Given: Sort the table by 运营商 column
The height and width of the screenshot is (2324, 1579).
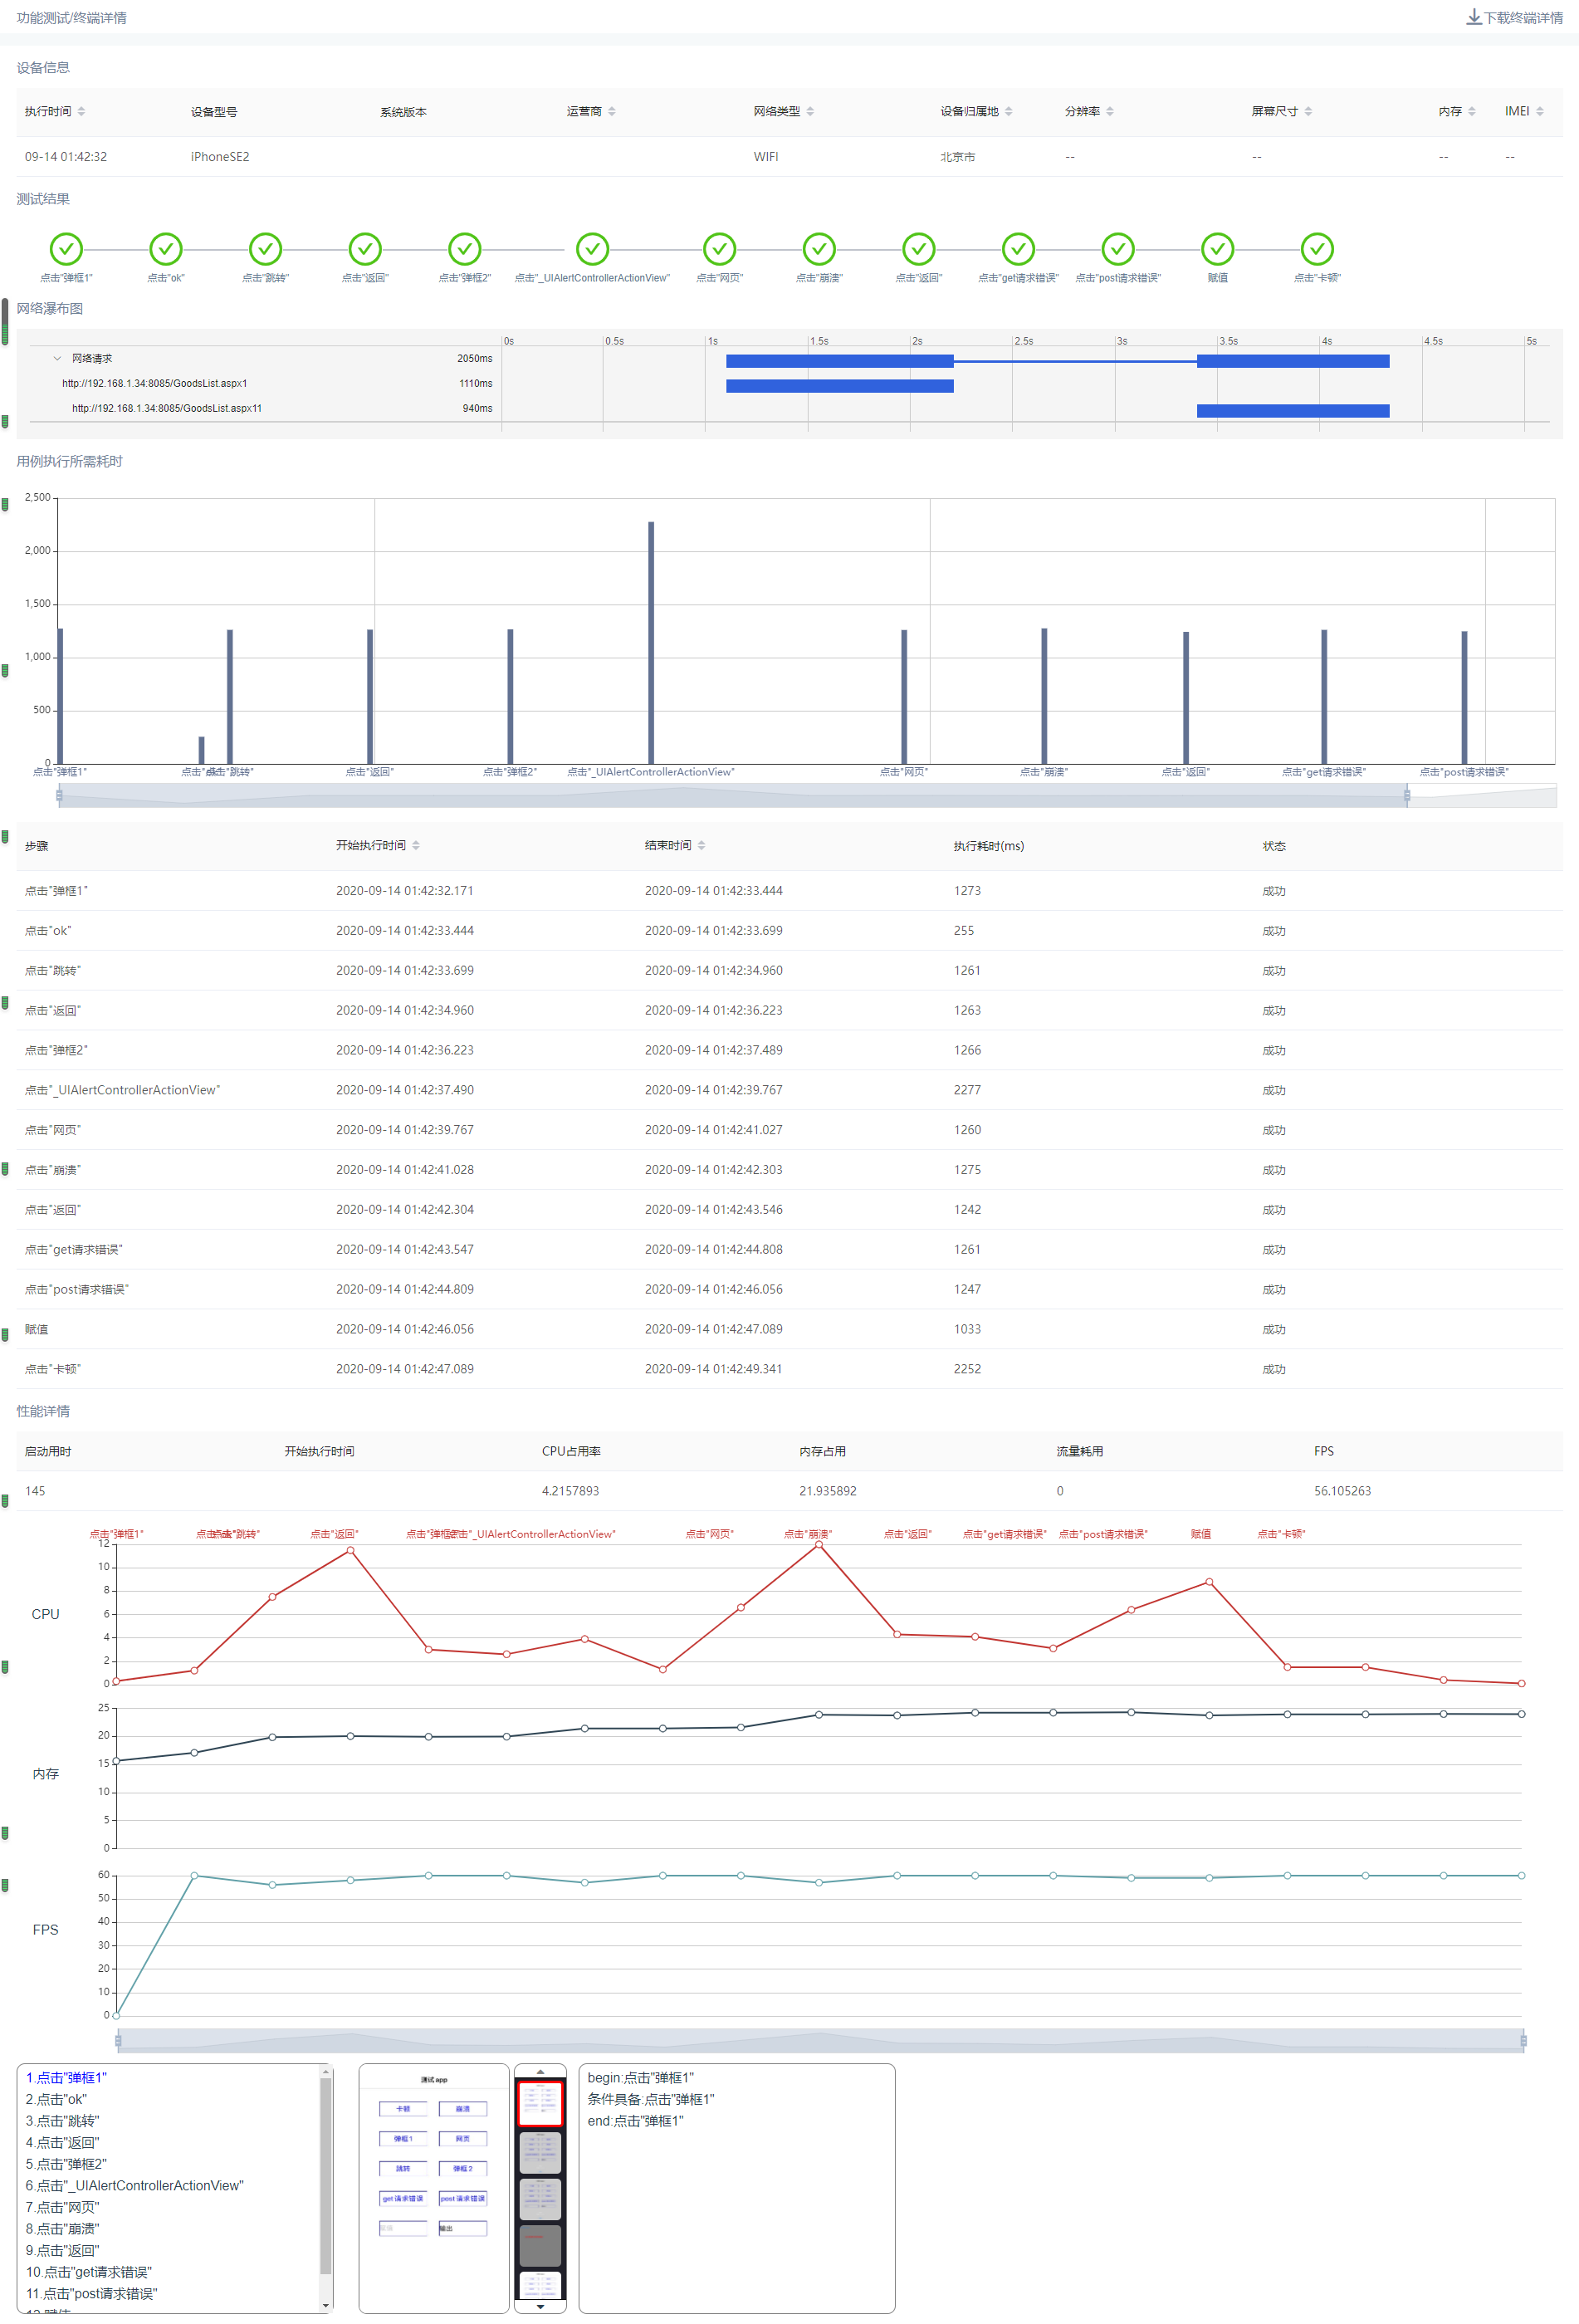Looking at the screenshot, I should [611, 111].
